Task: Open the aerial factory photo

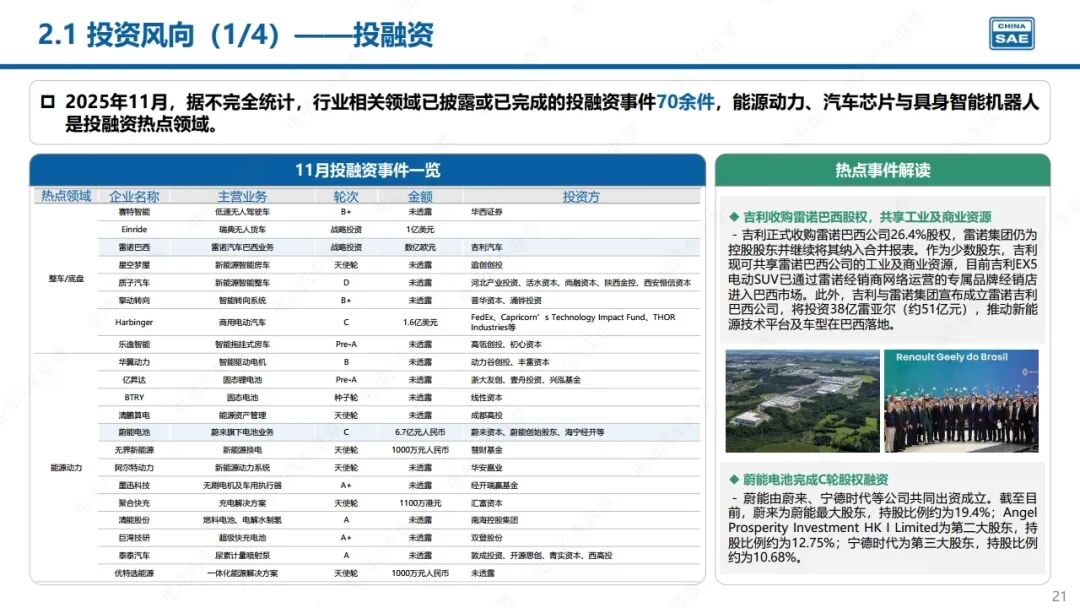Action: (x=802, y=401)
